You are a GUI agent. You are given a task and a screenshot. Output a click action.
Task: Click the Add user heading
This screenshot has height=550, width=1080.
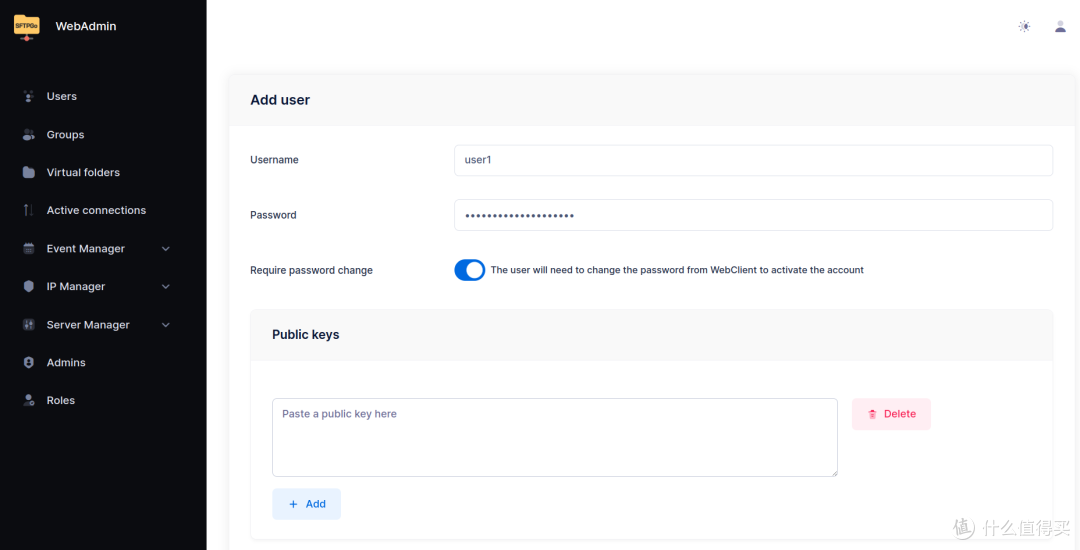[x=280, y=100]
